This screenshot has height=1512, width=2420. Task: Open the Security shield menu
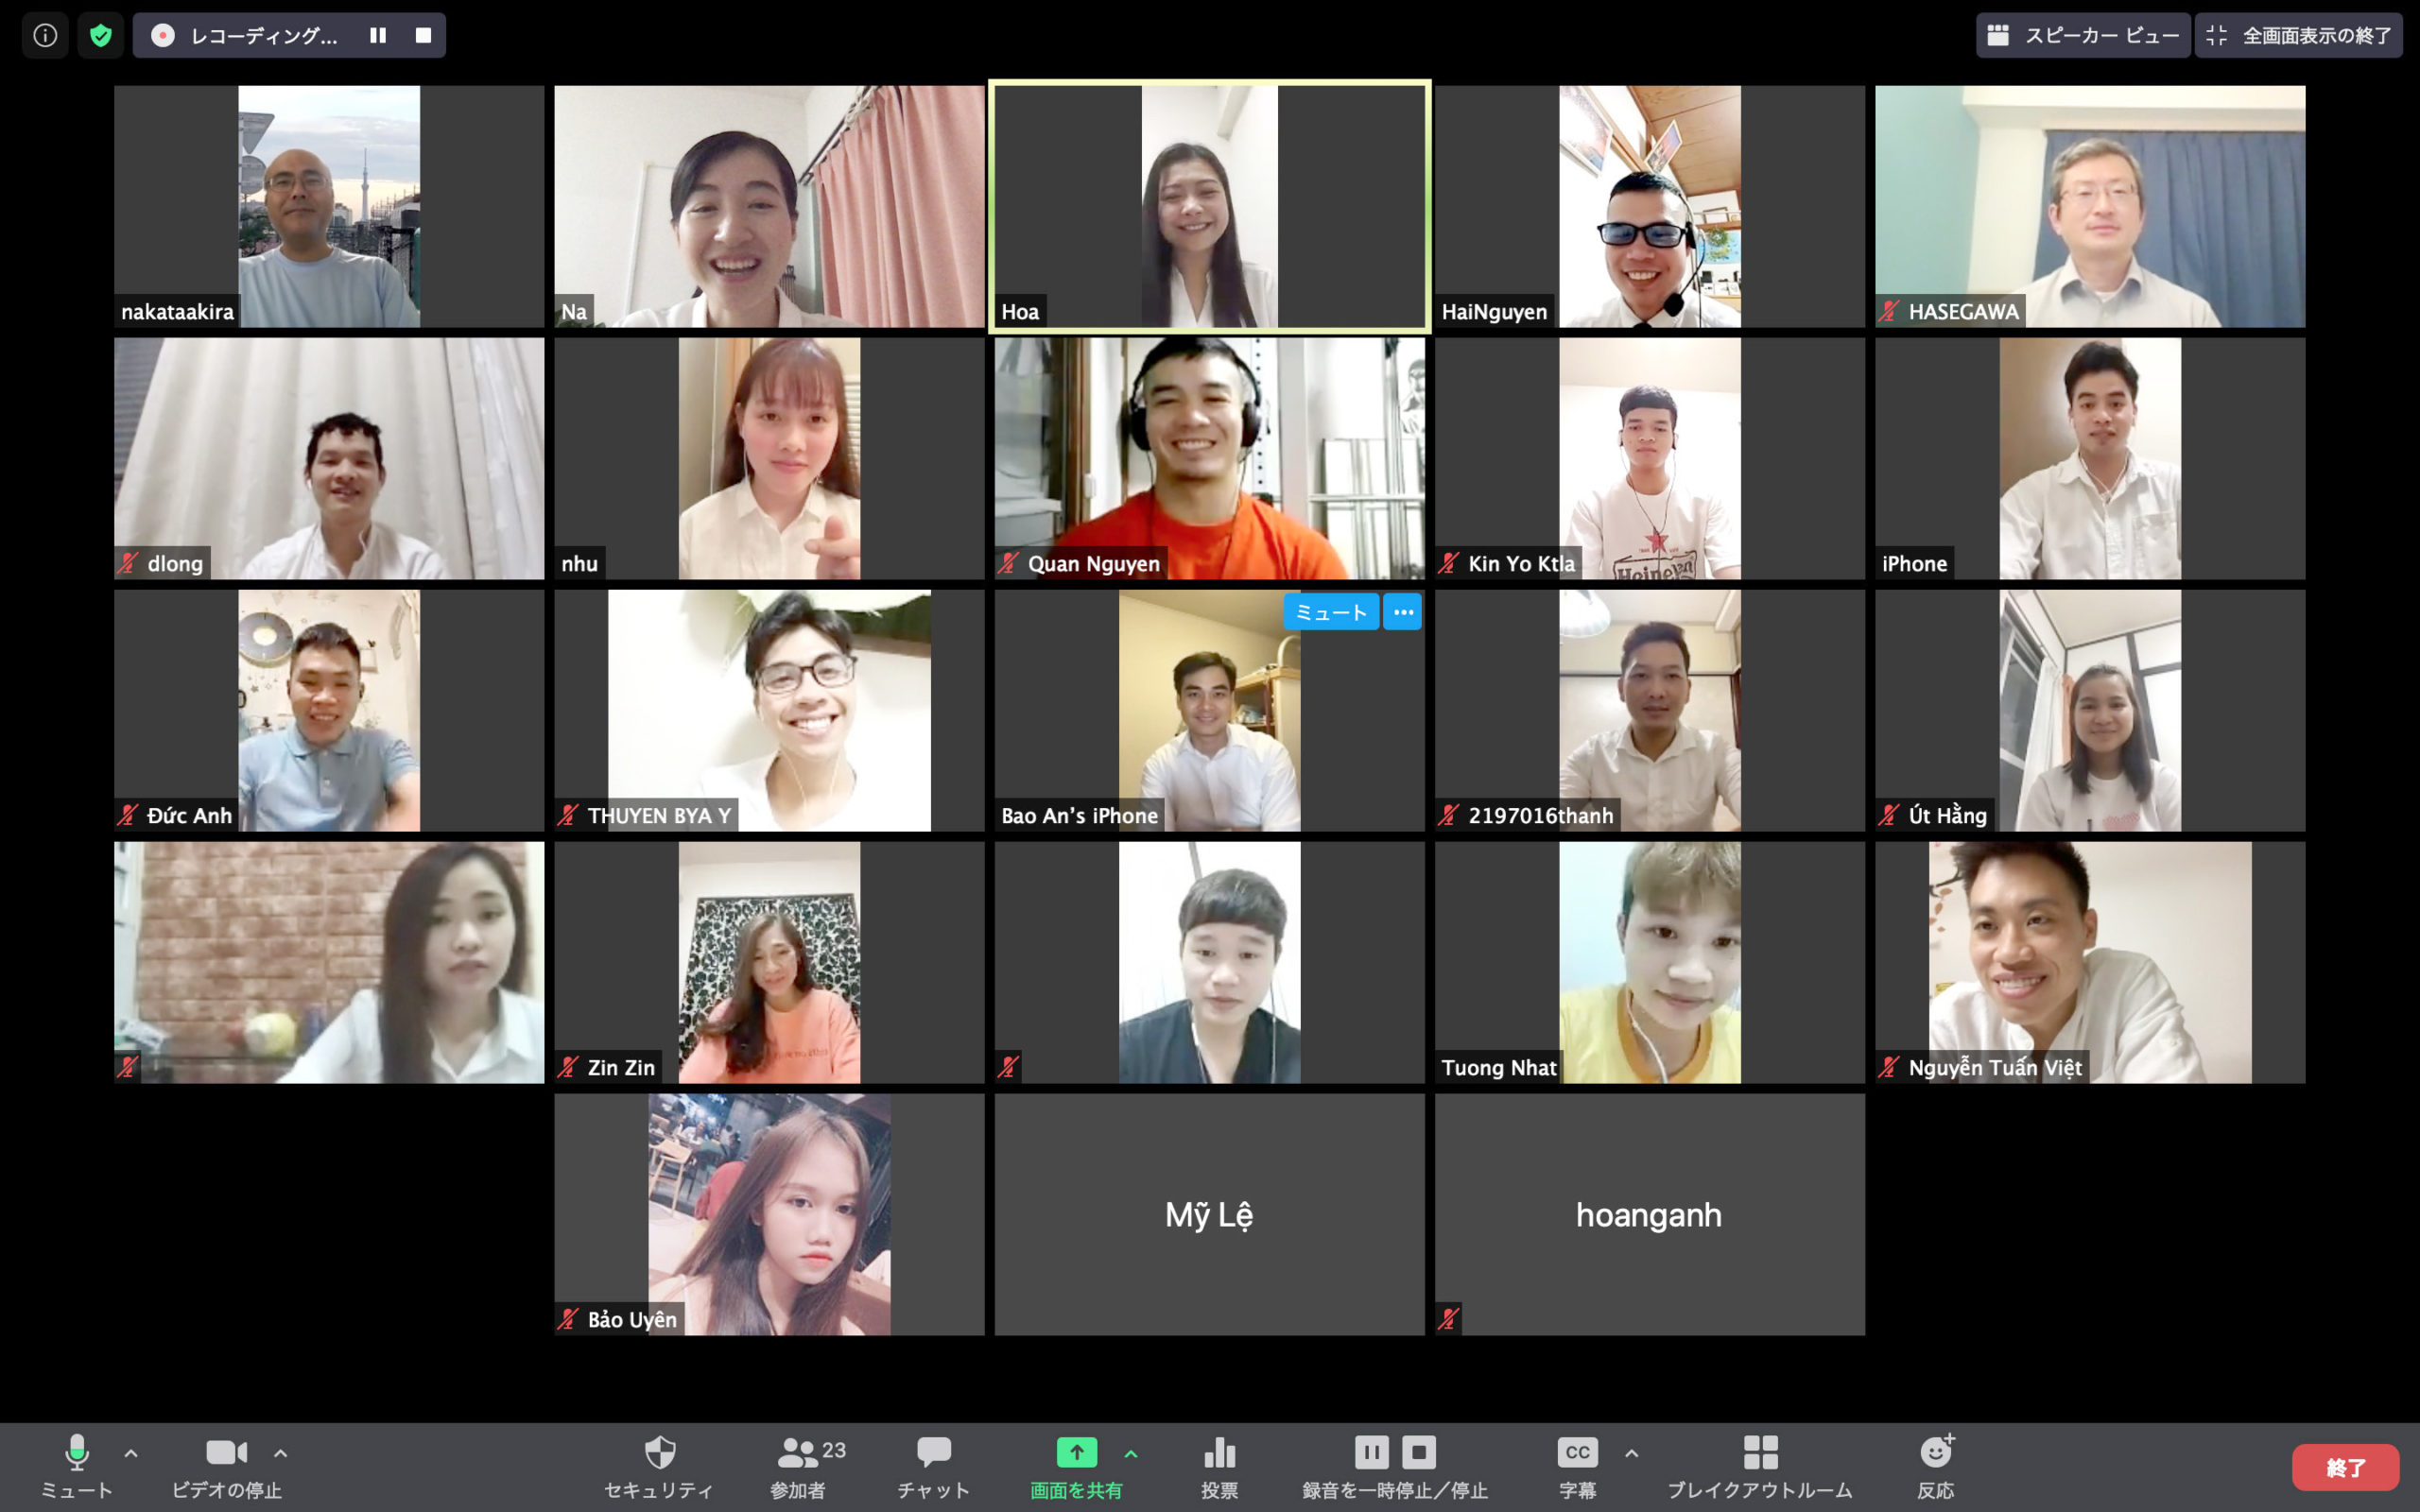point(659,1465)
